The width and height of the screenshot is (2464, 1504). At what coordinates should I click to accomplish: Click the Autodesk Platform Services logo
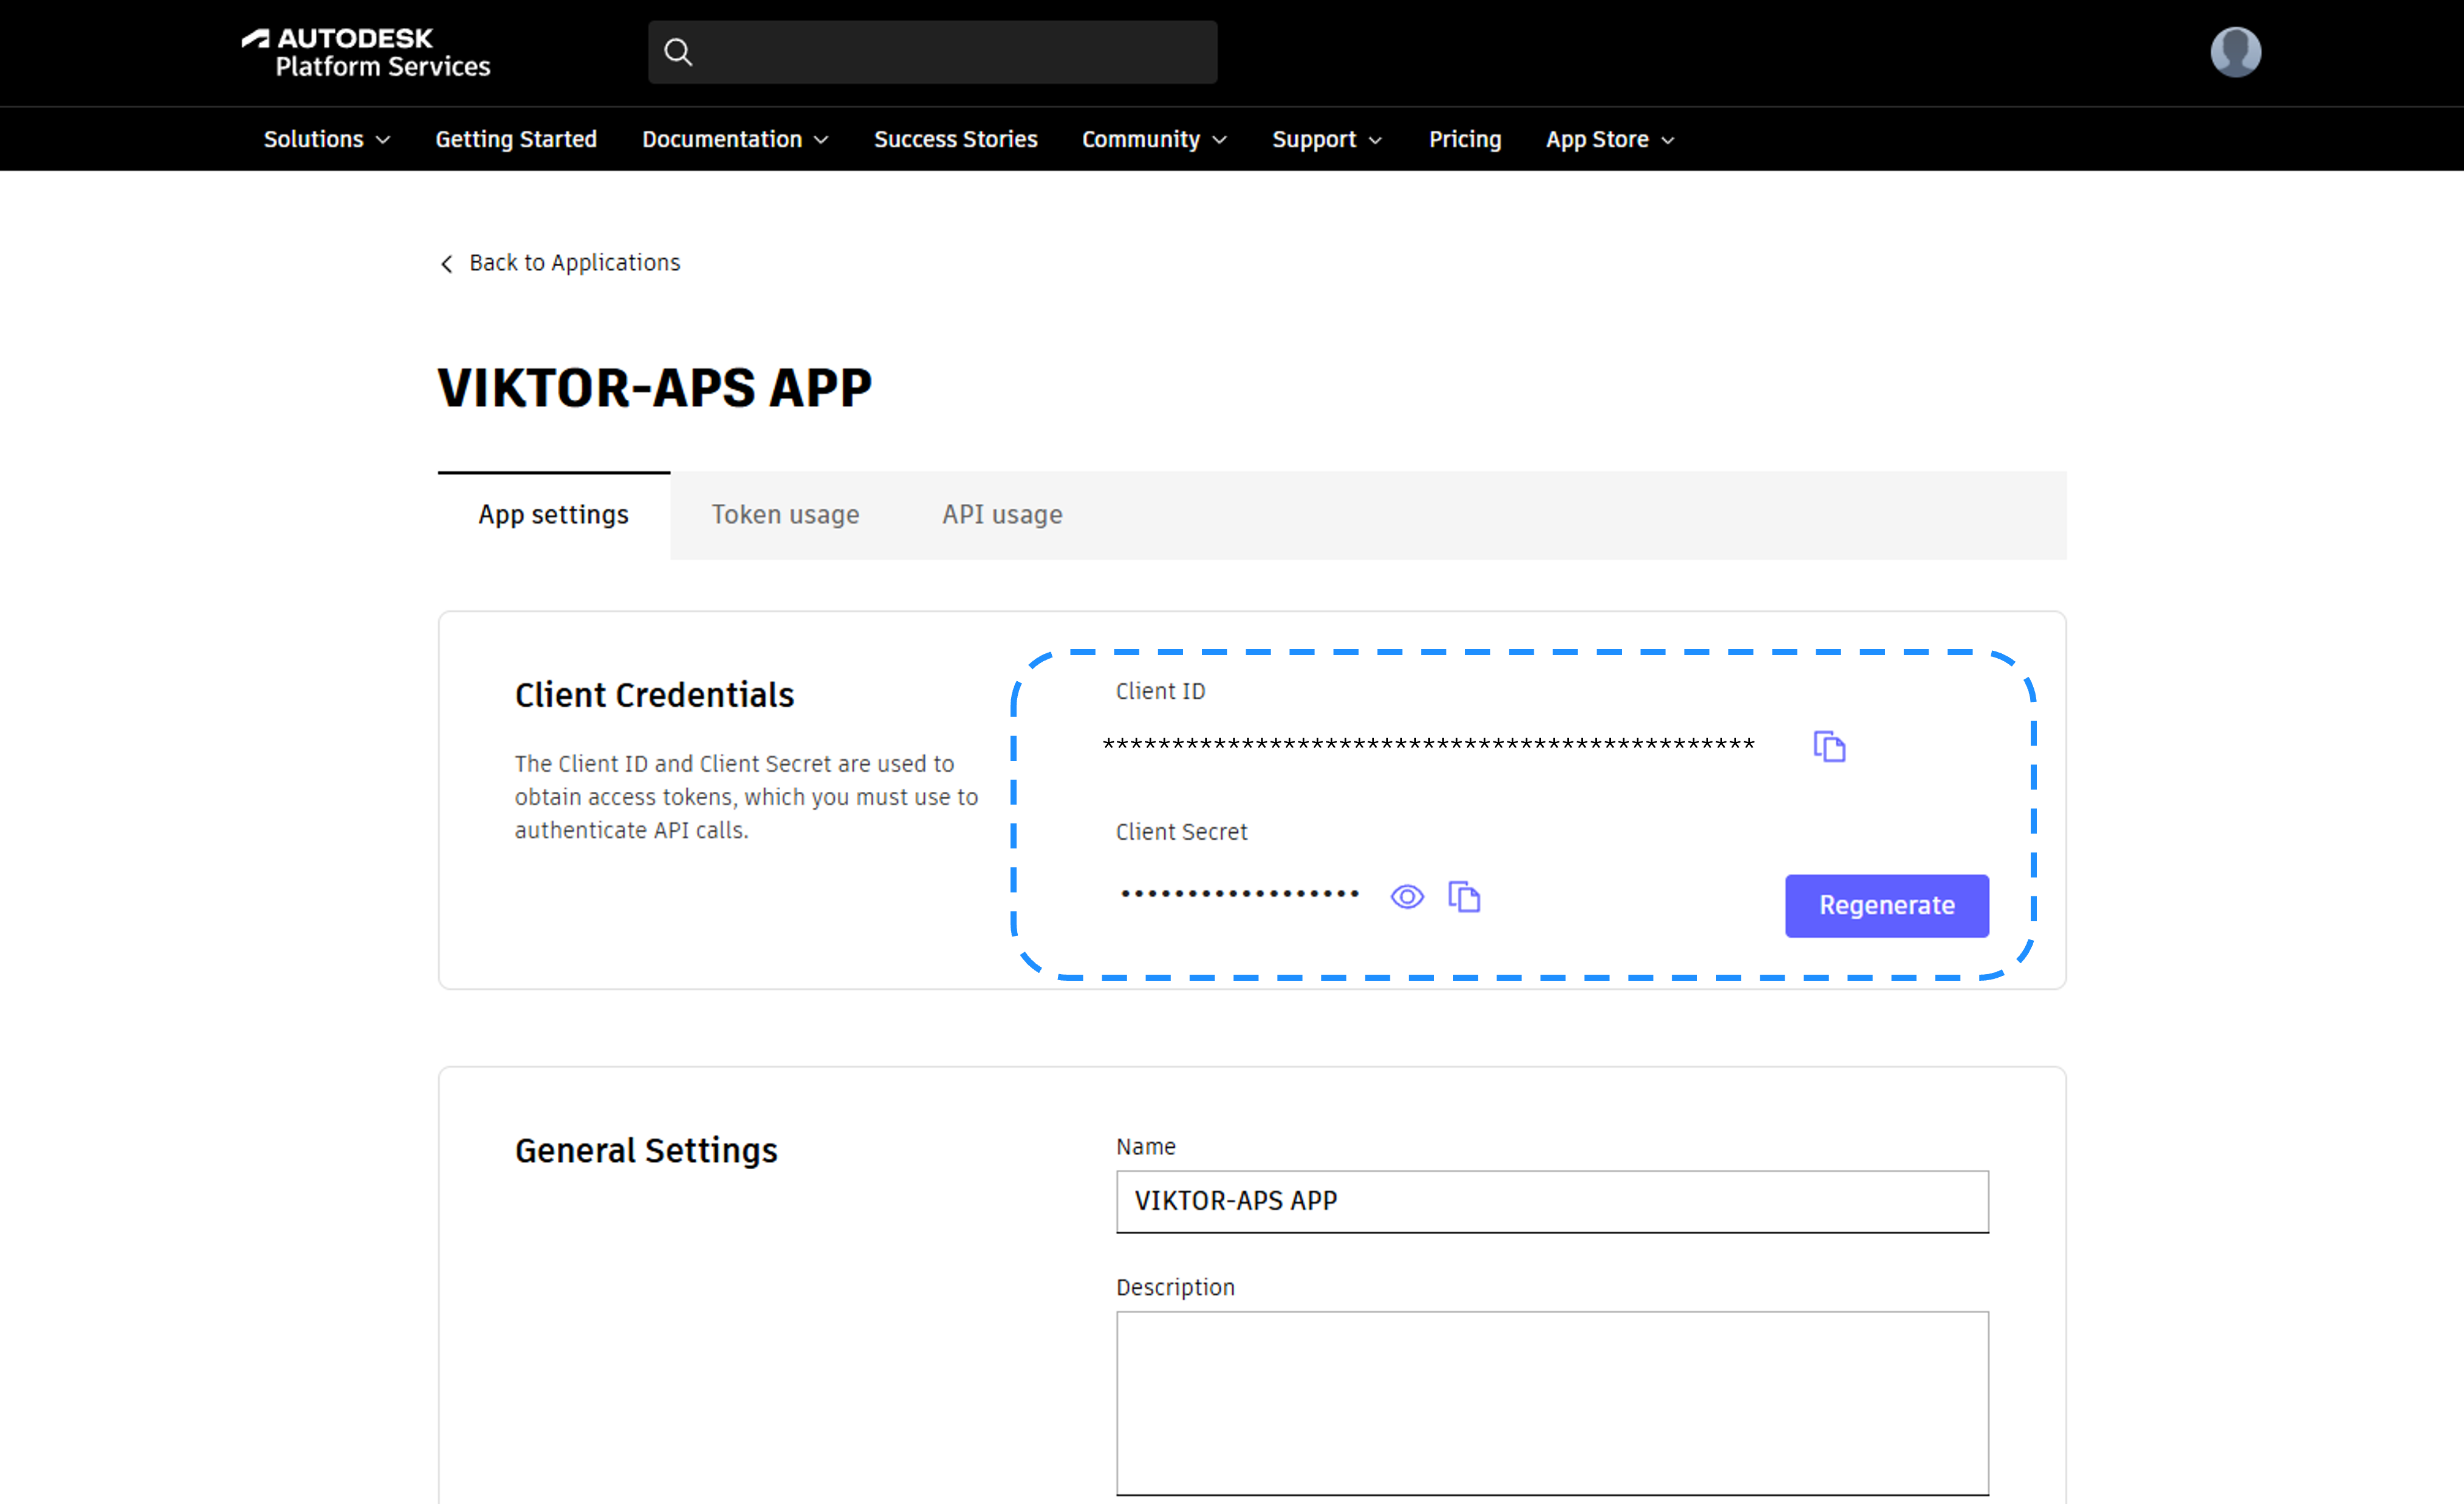366,52
